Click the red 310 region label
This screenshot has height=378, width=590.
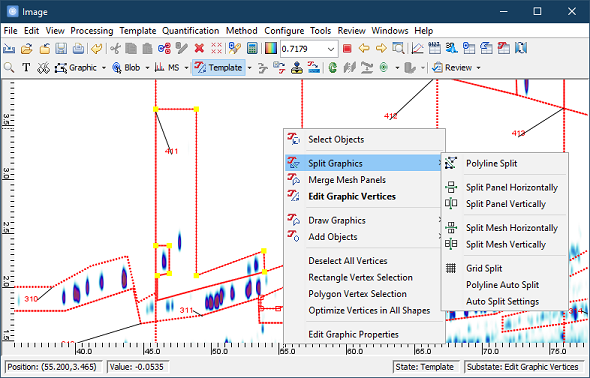click(x=31, y=299)
